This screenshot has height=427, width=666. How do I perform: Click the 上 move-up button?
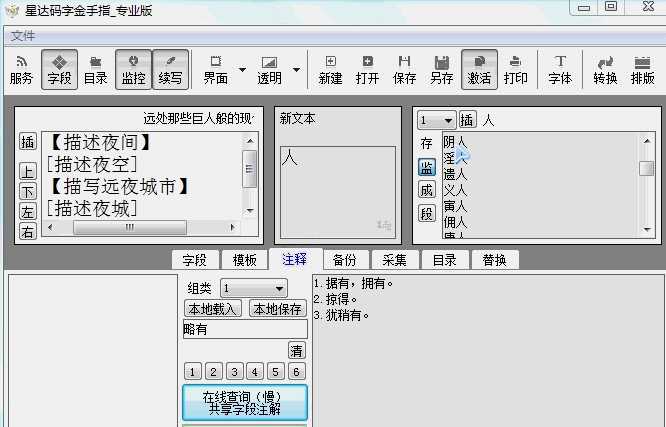coord(28,172)
